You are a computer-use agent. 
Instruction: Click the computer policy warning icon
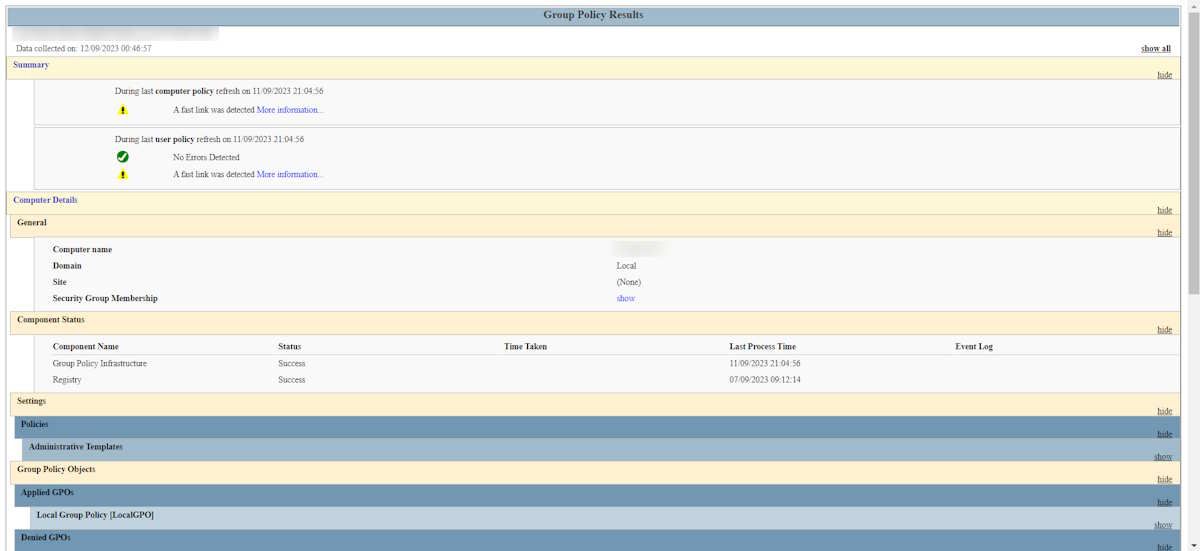[x=123, y=110]
